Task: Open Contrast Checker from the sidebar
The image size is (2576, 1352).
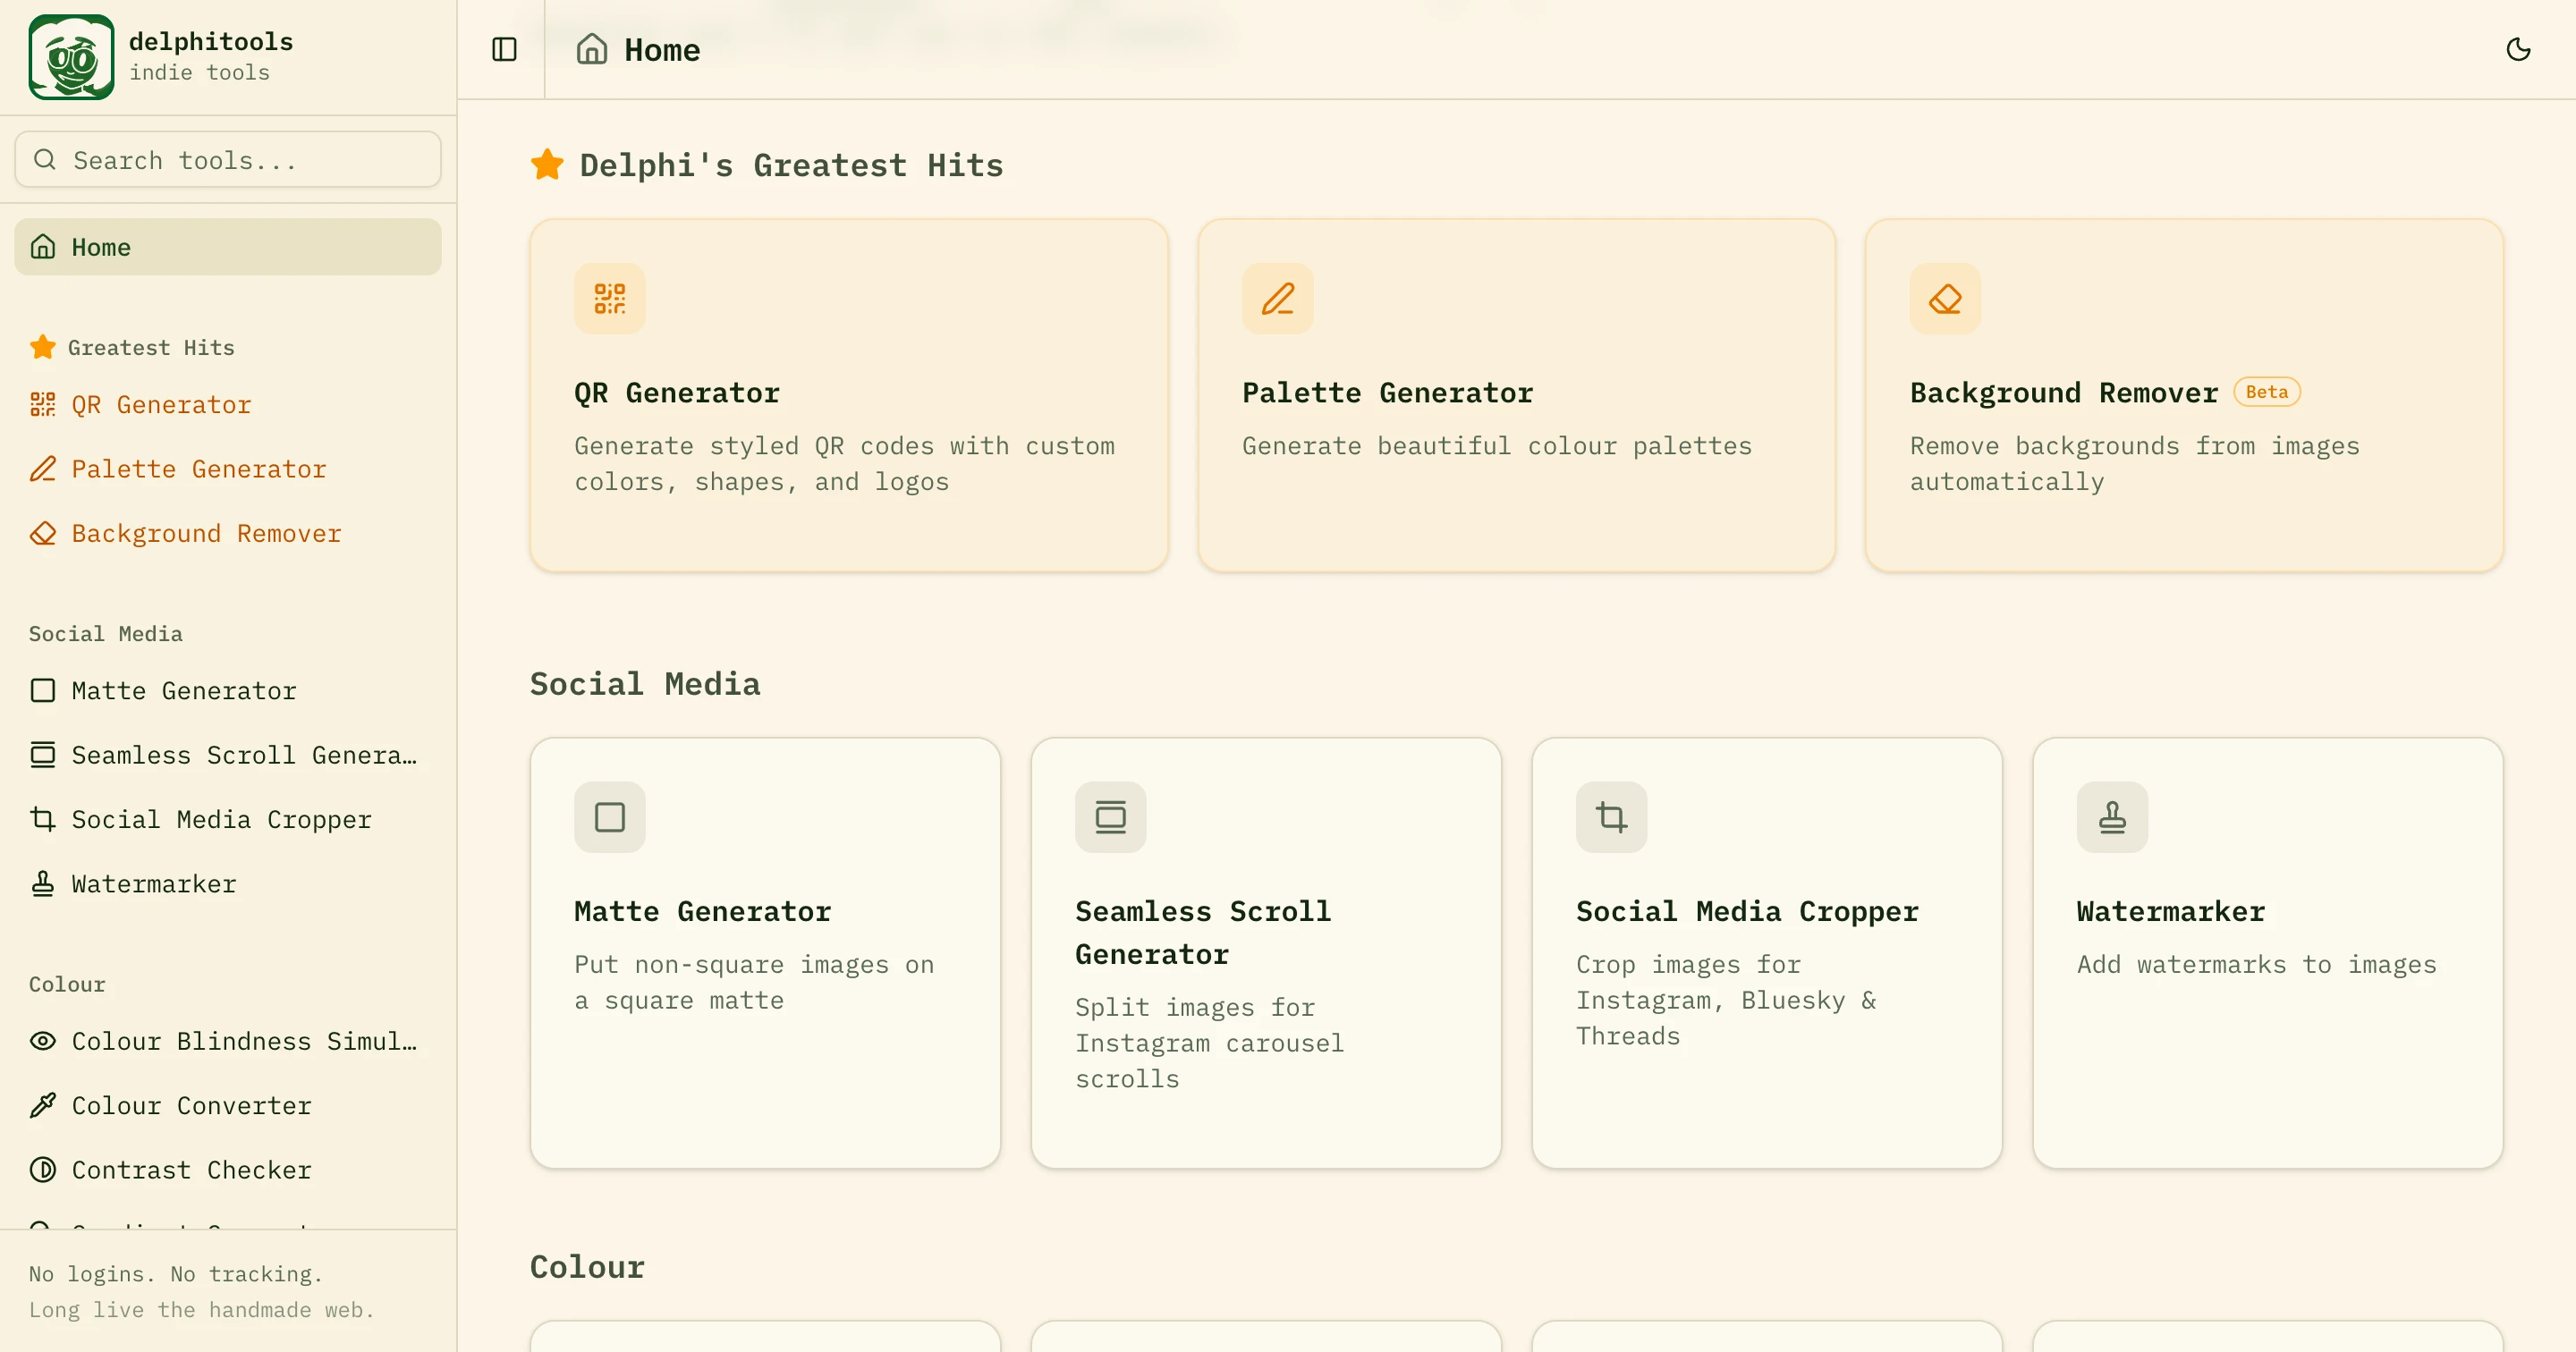Action: pos(228,1170)
